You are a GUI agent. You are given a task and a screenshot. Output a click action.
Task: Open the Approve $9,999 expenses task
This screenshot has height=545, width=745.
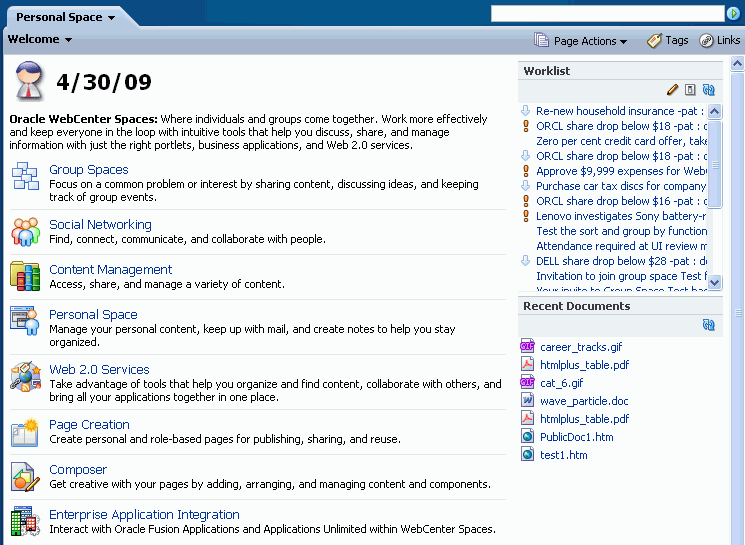(621, 171)
